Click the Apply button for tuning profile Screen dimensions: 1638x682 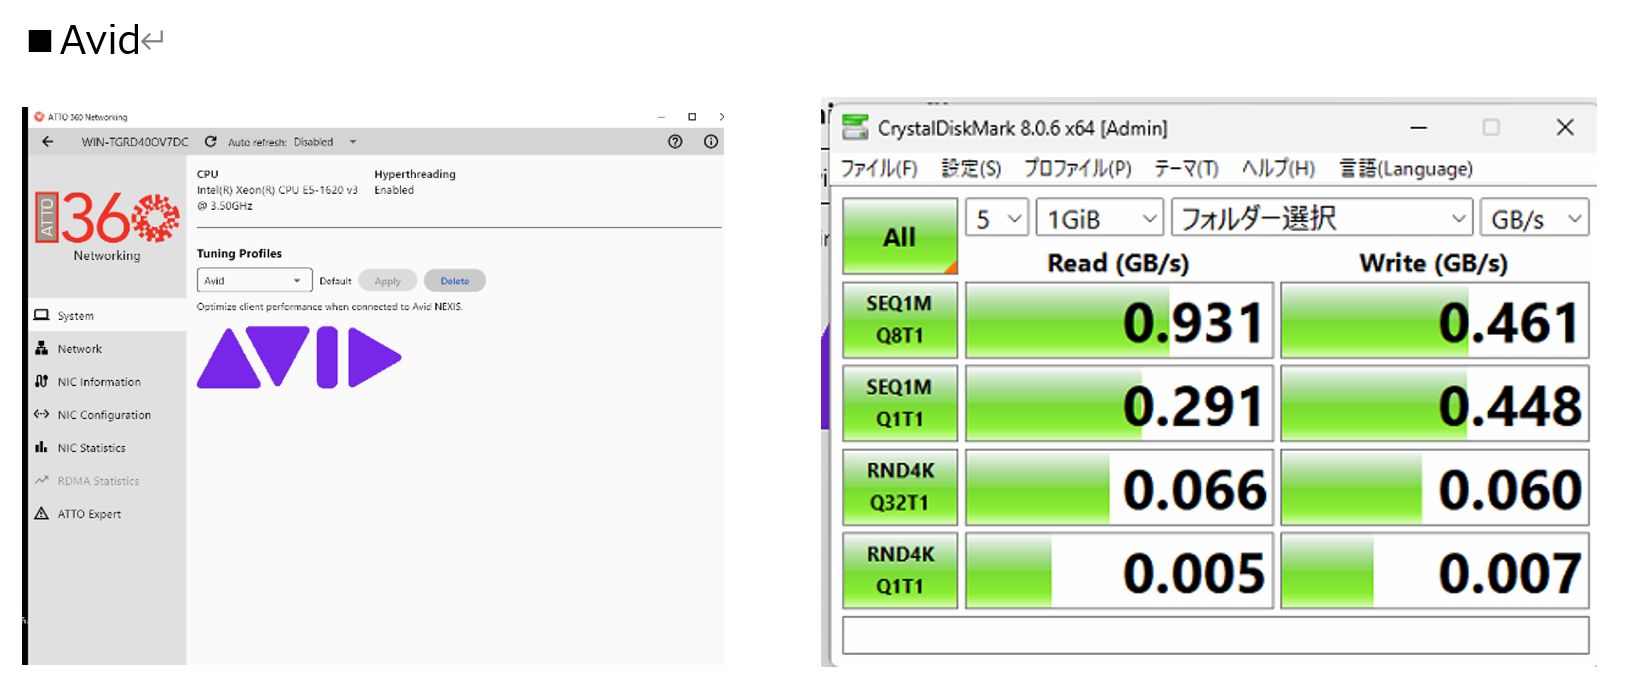coord(387,281)
